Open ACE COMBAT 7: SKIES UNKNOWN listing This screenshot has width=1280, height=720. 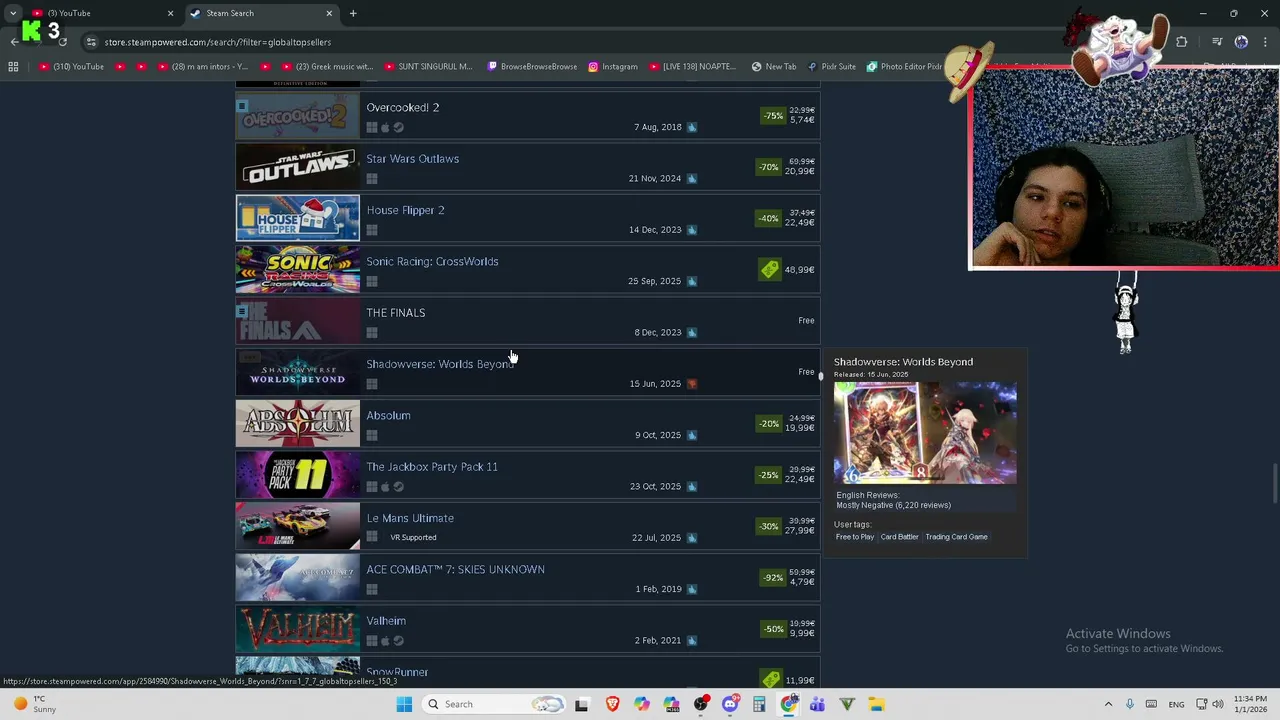pos(528,578)
